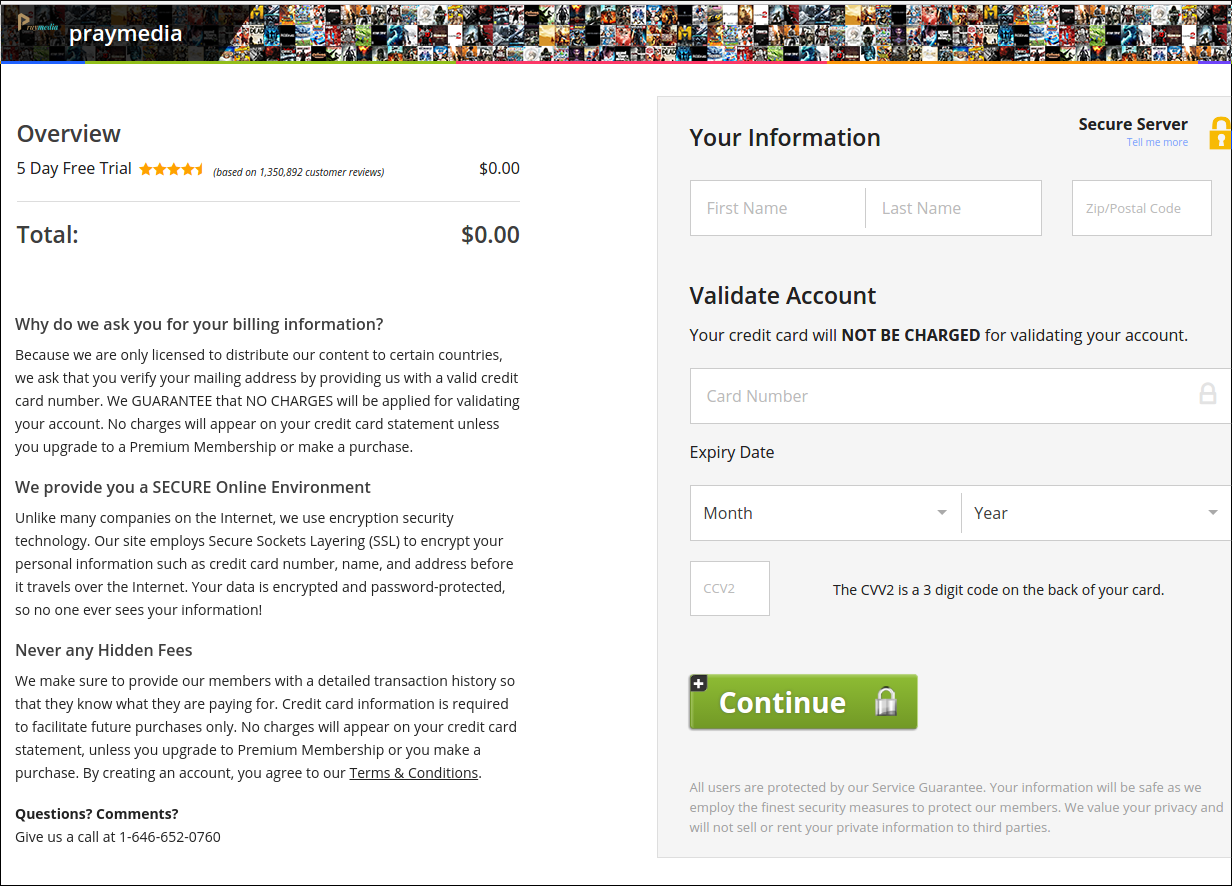Click the phone number 1-646-652-0760

click(x=170, y=837)
